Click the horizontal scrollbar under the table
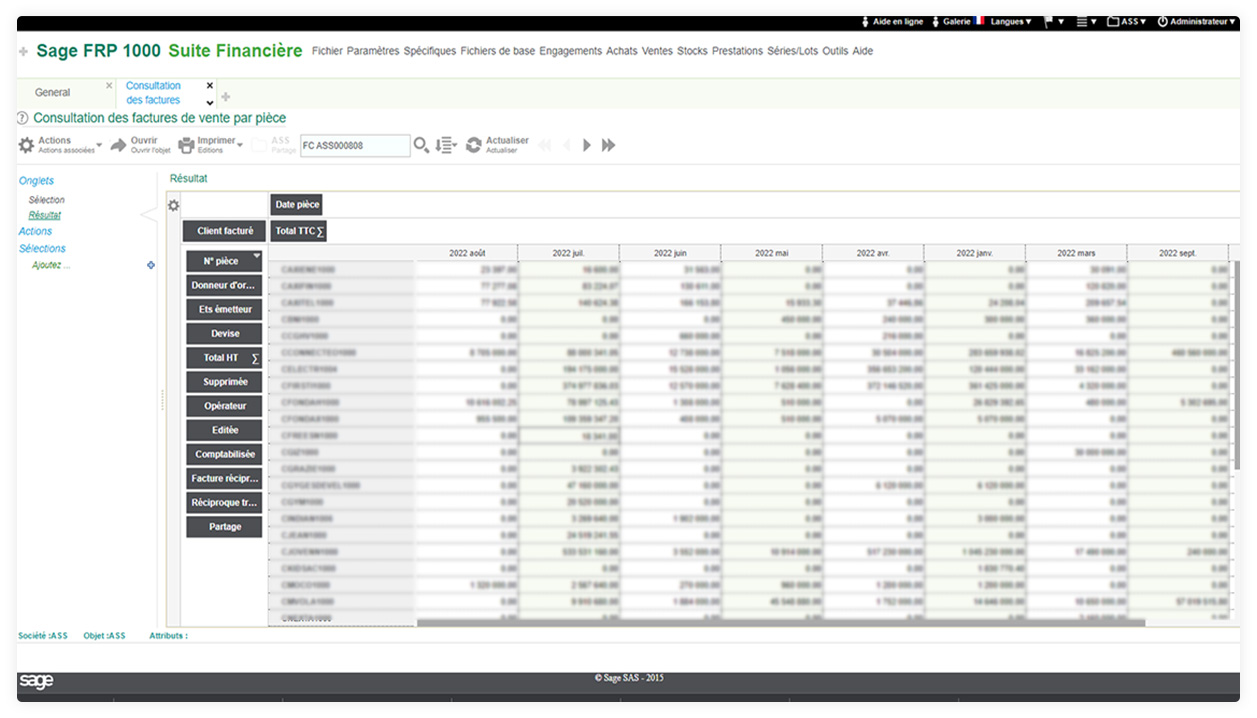The width and height of the screenshot is (1257, 718). click(780, 623)
